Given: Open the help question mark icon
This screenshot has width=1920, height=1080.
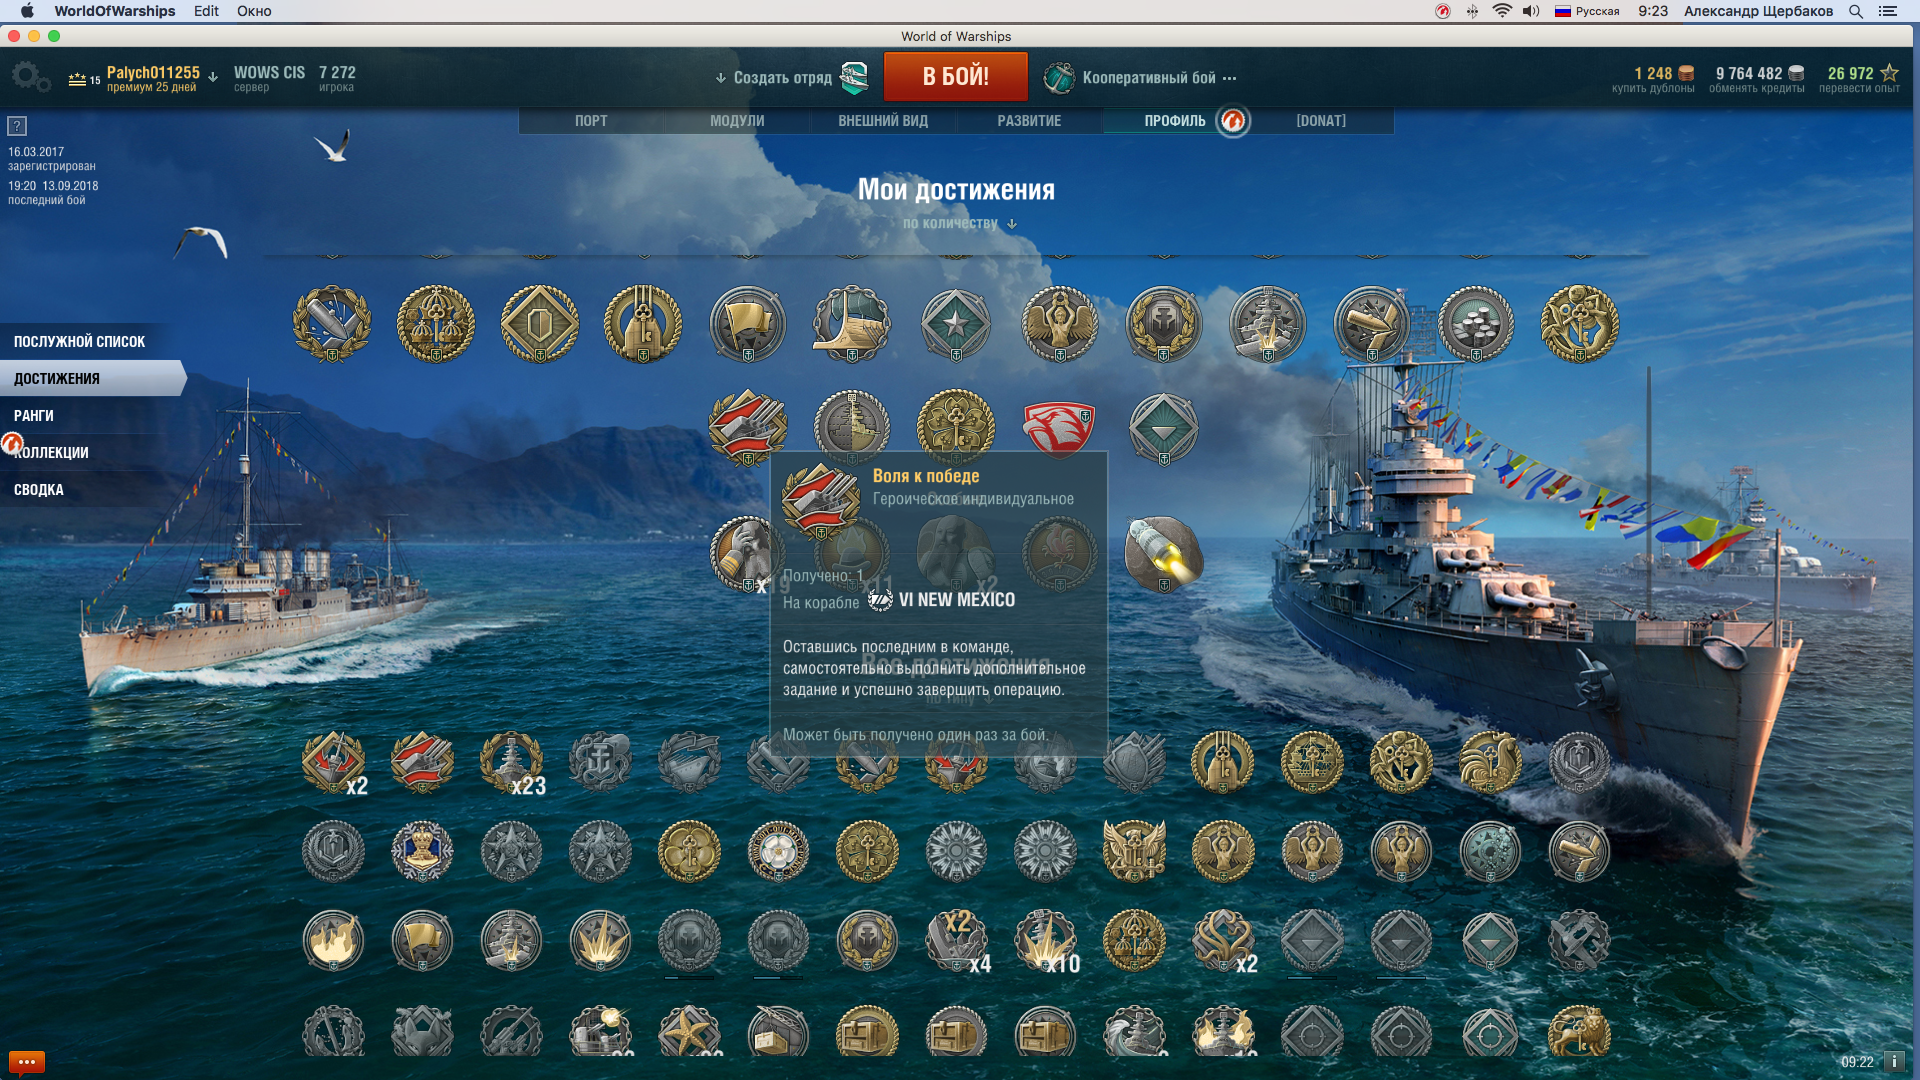Looking at the screenshot, I should 17,126.
